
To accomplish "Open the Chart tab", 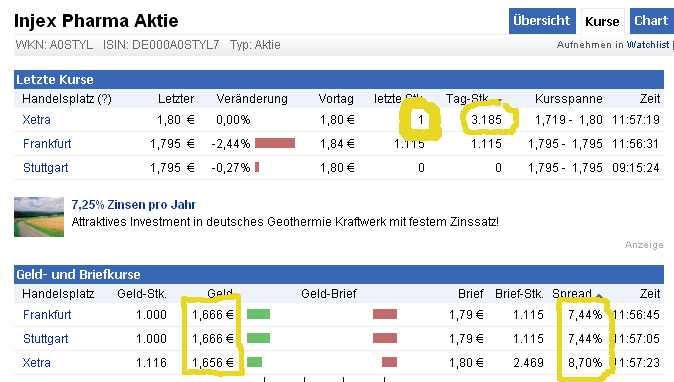I will coord(651,21).
